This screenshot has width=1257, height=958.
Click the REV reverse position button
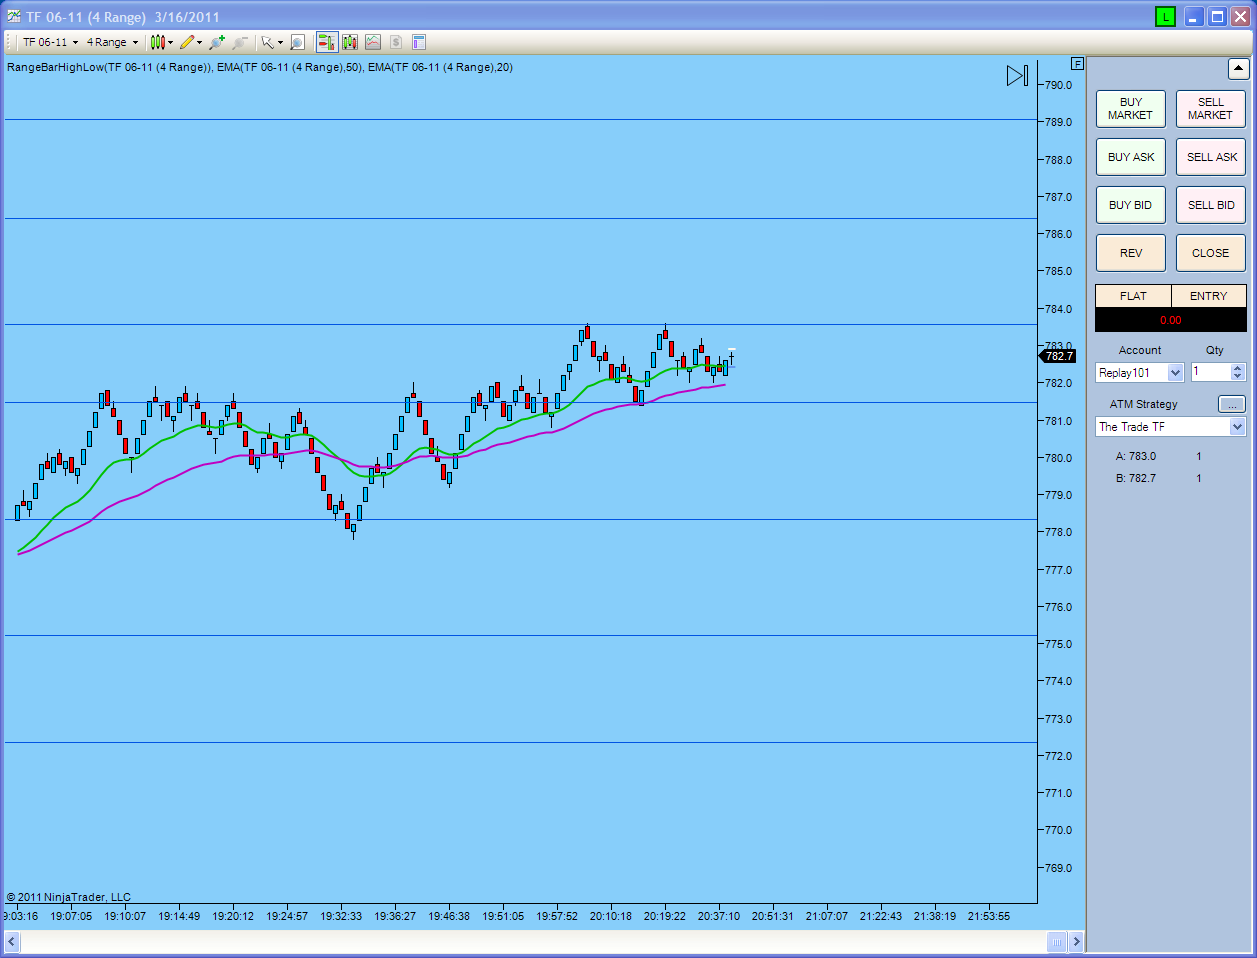1131,253
